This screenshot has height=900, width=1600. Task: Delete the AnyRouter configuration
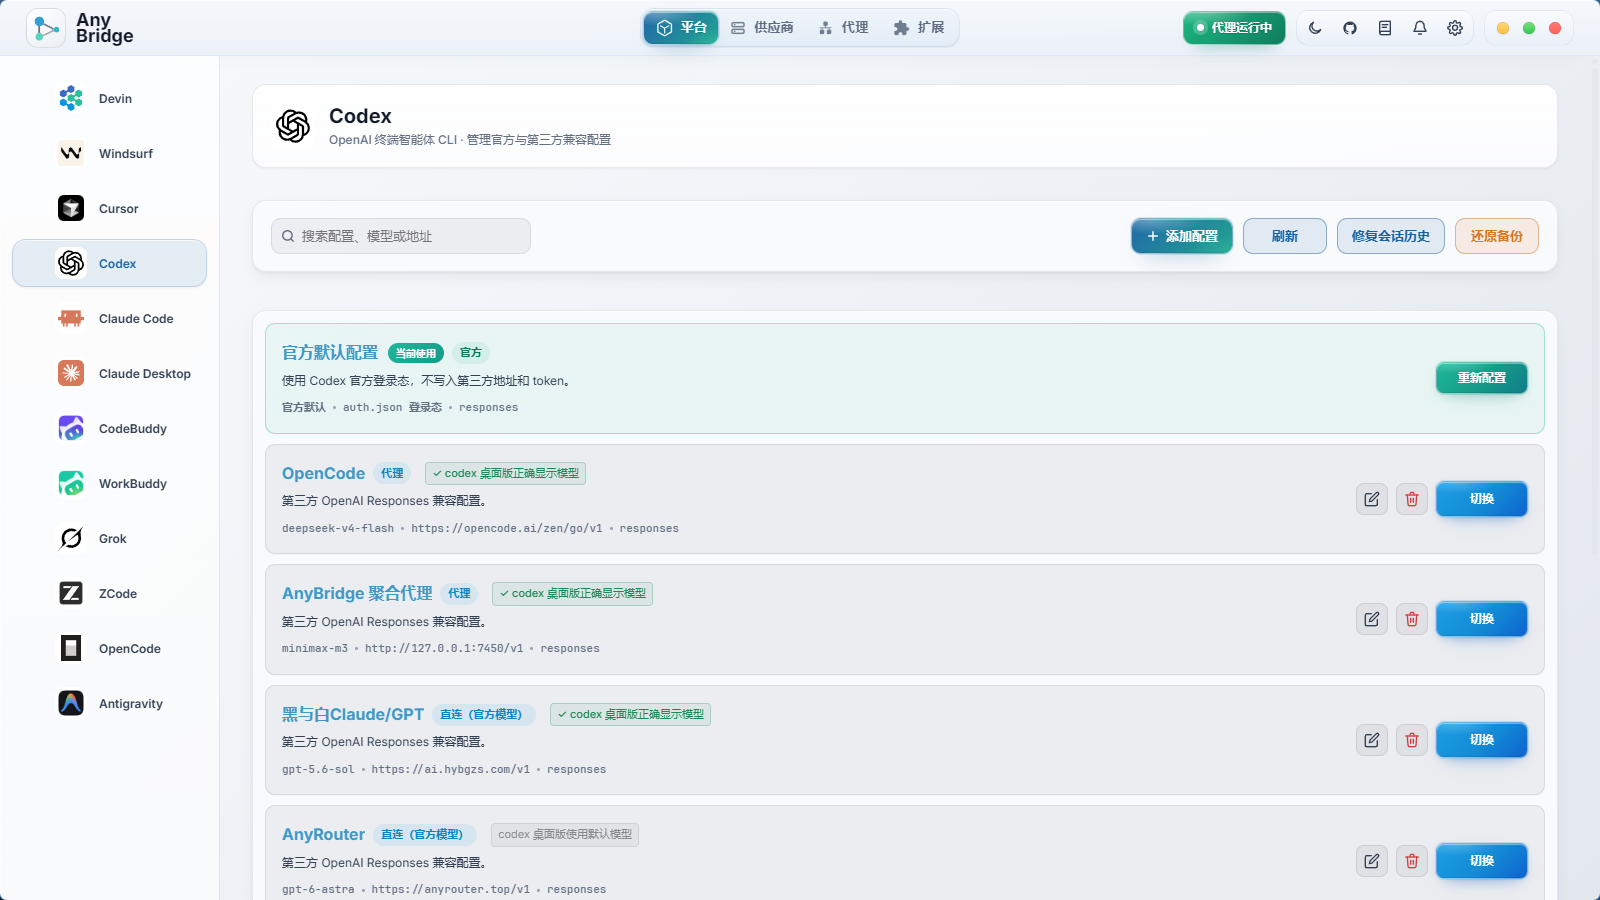[1412, 861]
